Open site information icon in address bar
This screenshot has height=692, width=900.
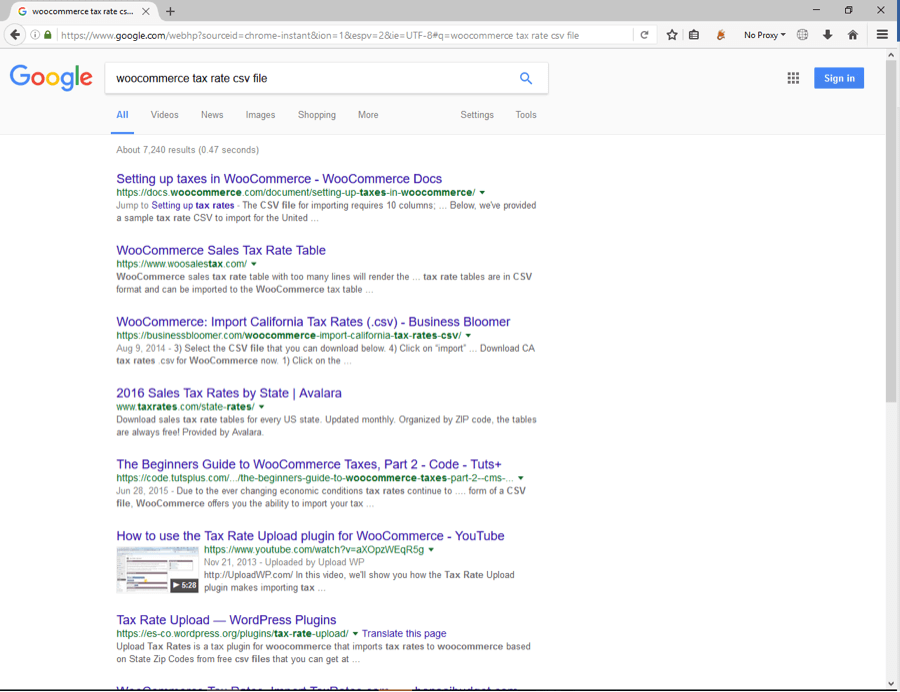pos(36,35)
